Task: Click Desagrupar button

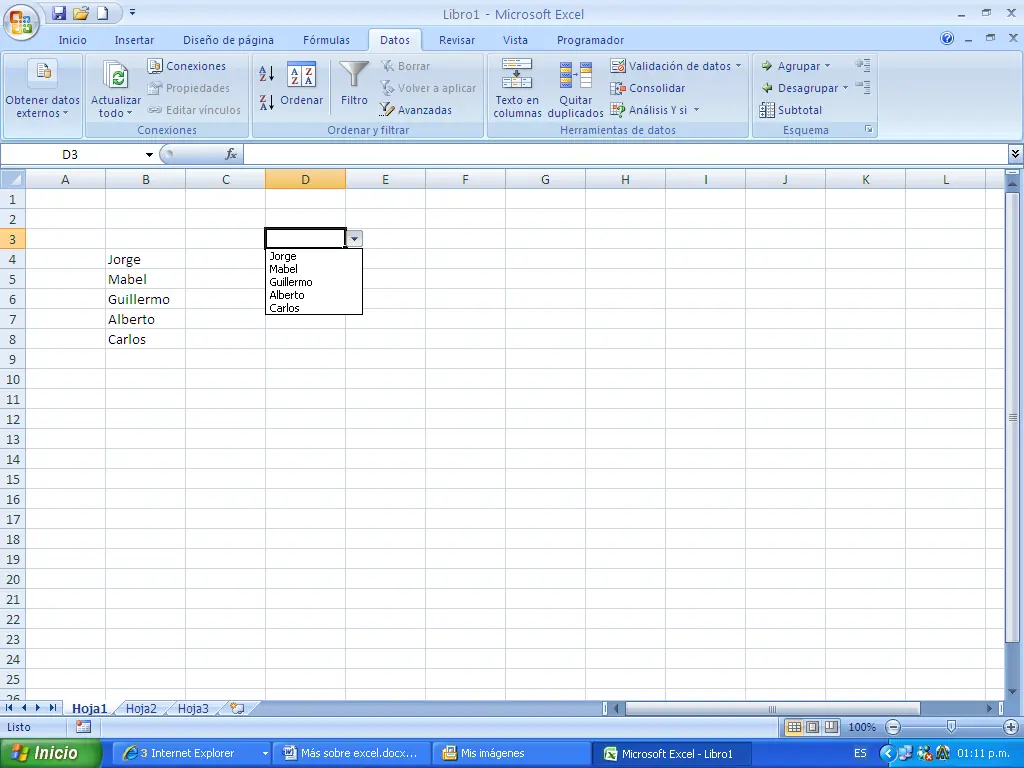Action: pyautogui.click(x=800, y=88)
